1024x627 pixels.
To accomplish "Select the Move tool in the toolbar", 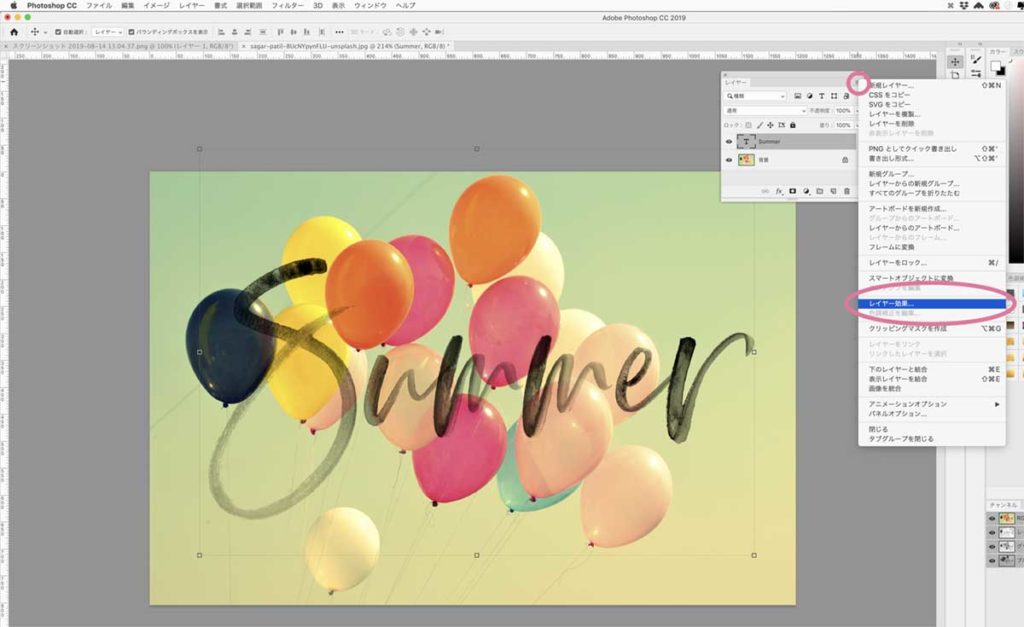I will click(x=955, y=62).
